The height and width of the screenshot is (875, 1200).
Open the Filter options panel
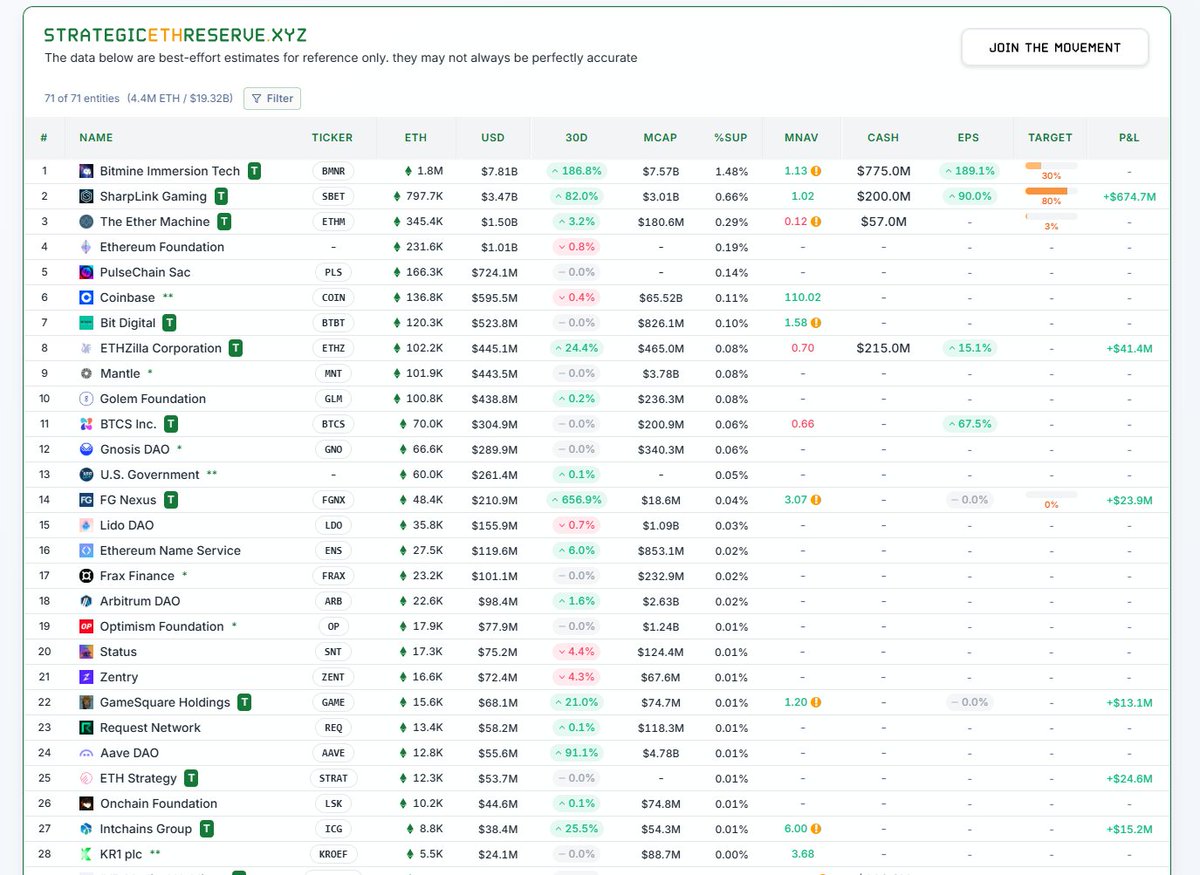[271, 98]
